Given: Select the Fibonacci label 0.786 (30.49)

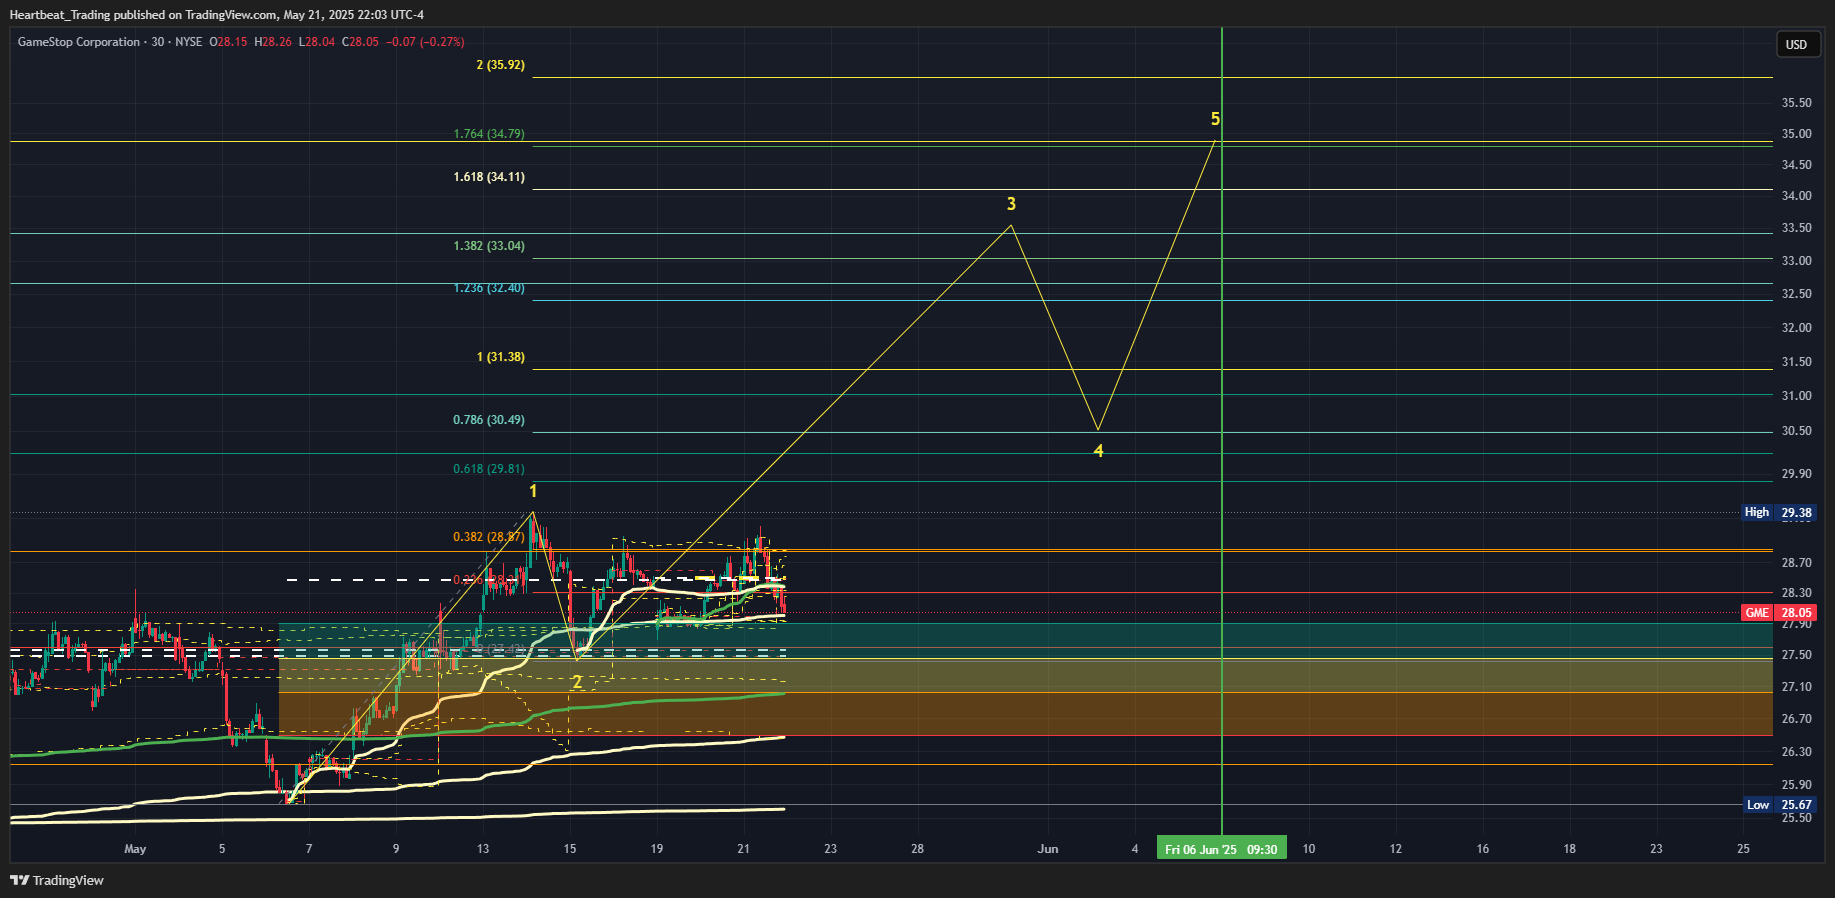Looking at the screenshot, I should [x=489, y=420].
